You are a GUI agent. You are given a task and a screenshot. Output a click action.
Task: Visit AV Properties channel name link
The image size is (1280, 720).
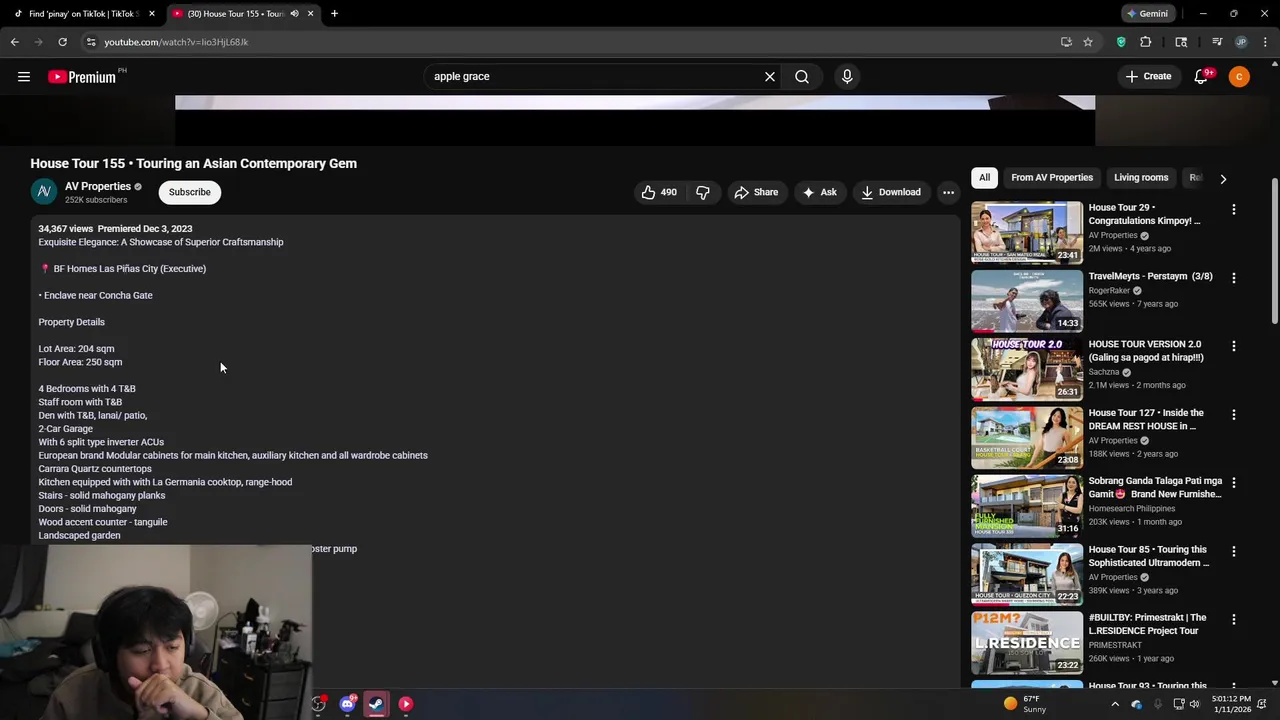click(98, 186)
